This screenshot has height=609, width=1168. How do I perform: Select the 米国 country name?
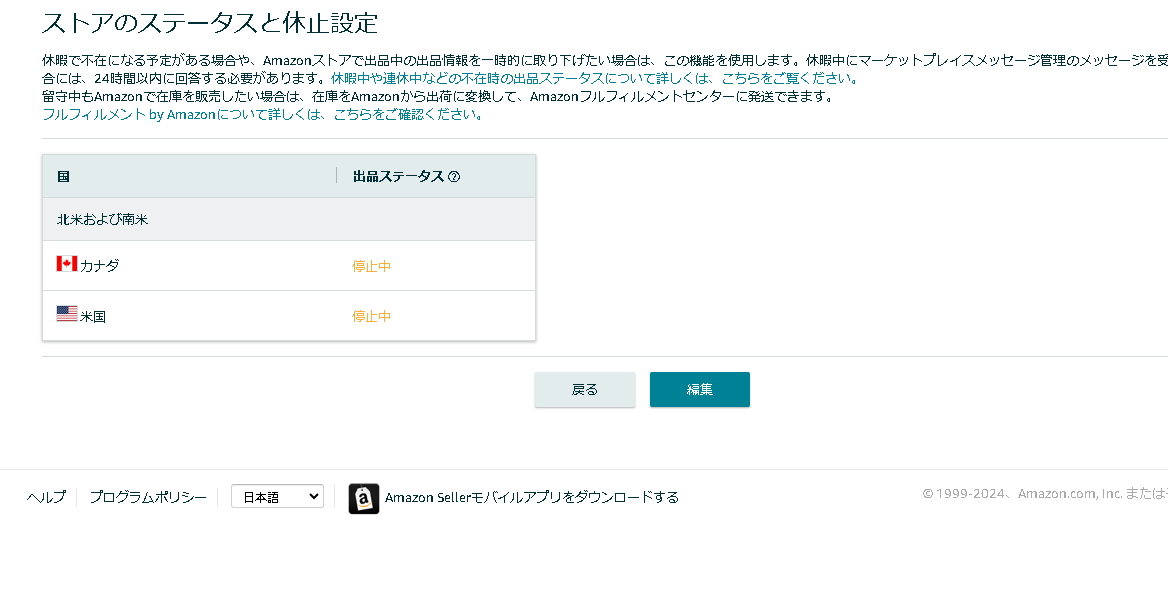click(93, 316)
